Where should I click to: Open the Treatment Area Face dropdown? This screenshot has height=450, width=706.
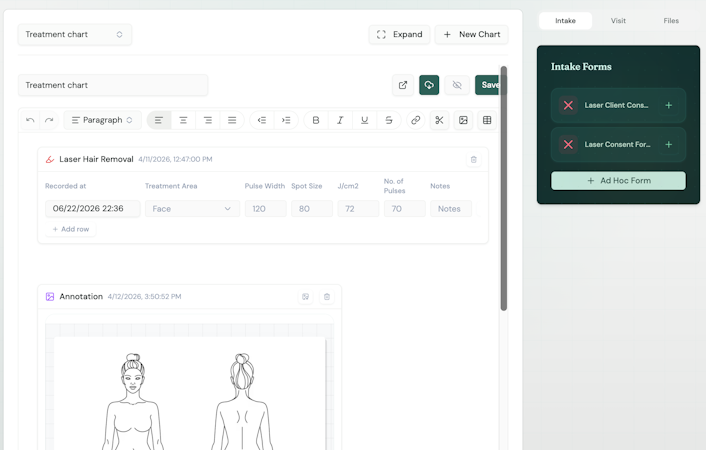tap(192, 209)
